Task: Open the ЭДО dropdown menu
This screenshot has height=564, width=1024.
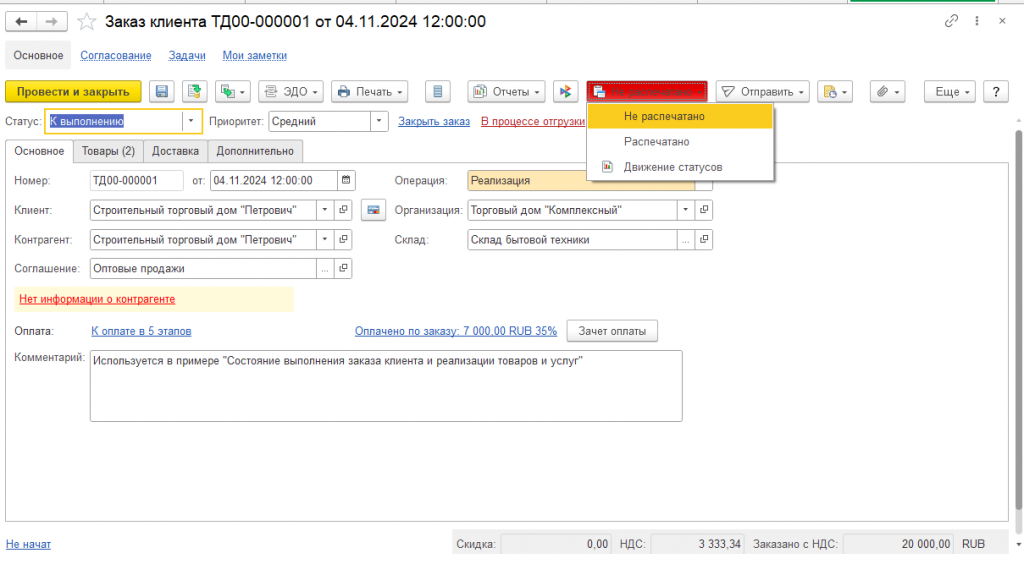Action: [291, 92]
